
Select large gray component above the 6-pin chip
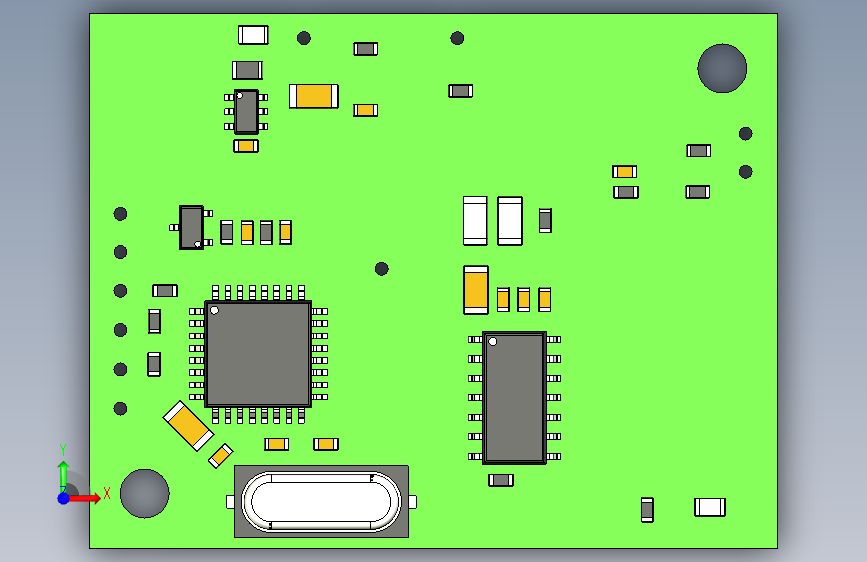pyautogui.click(x=247, y=70)
